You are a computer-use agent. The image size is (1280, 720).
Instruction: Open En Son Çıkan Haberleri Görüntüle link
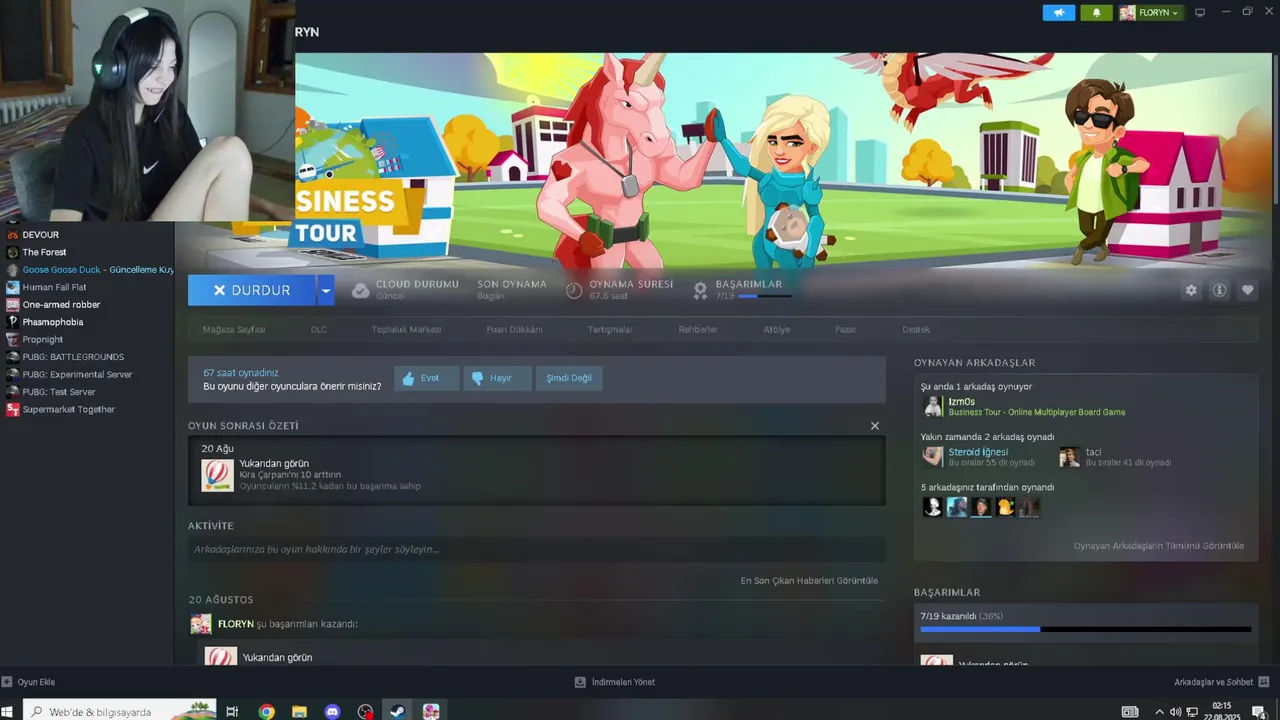(x=809, y=580)
